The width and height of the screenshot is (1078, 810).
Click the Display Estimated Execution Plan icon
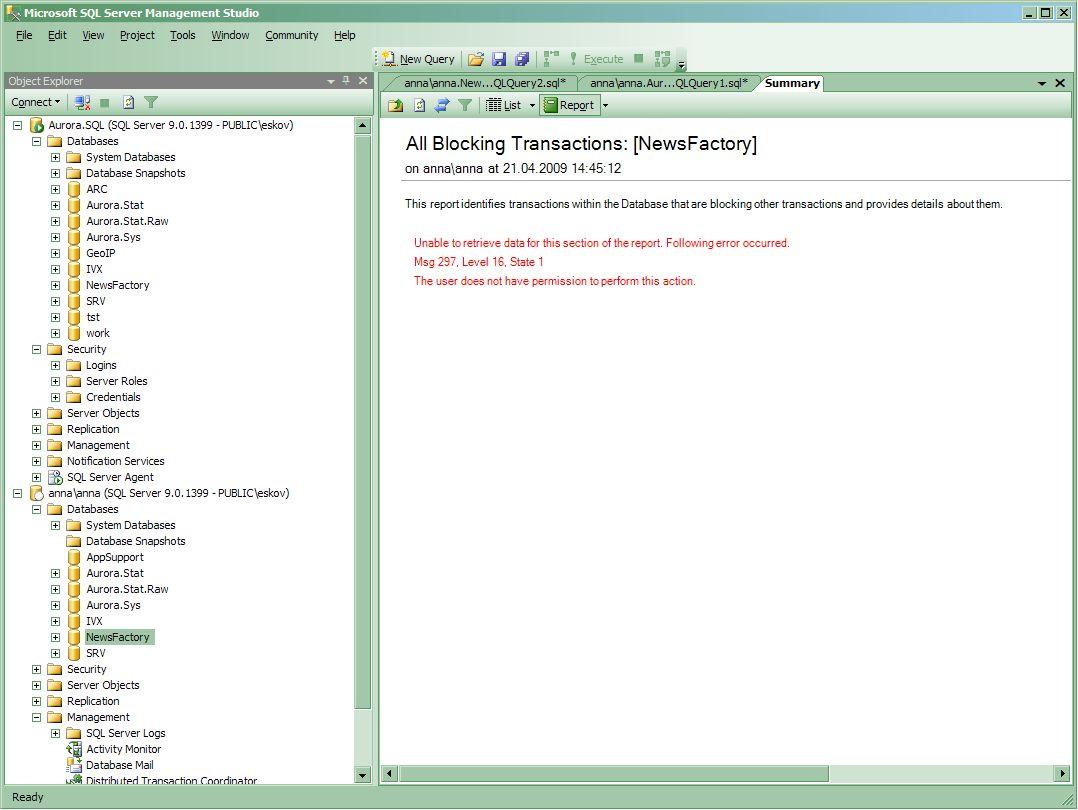(551, 58)
